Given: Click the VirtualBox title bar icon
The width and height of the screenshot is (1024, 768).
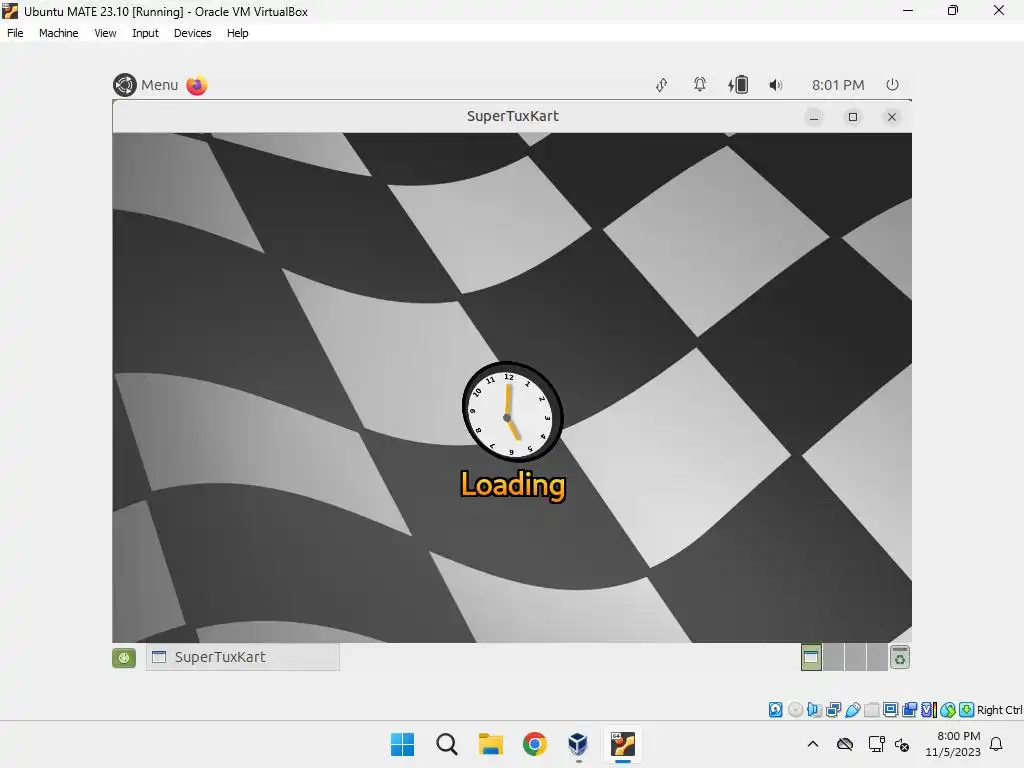Looking at the screenshot, I should (x=10, y=11).
